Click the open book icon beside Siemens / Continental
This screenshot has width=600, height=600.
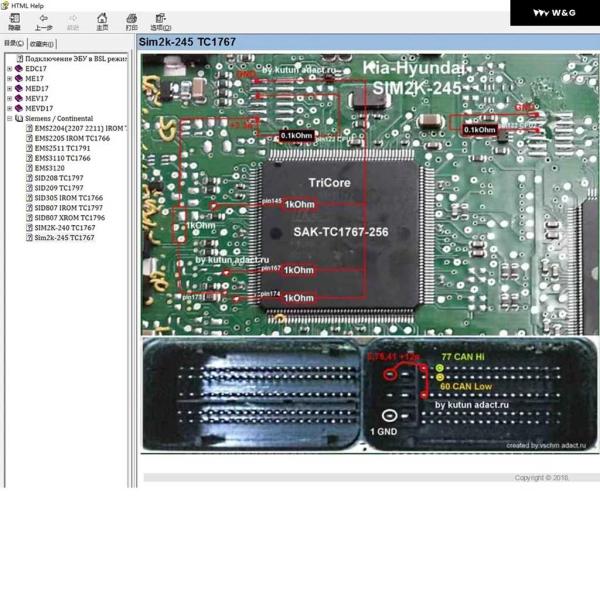(x=19, y=118)
